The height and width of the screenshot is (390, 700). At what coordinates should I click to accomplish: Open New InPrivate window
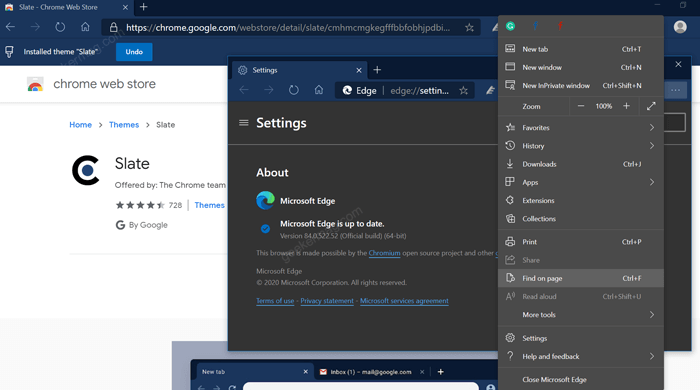tap(580, 86)
